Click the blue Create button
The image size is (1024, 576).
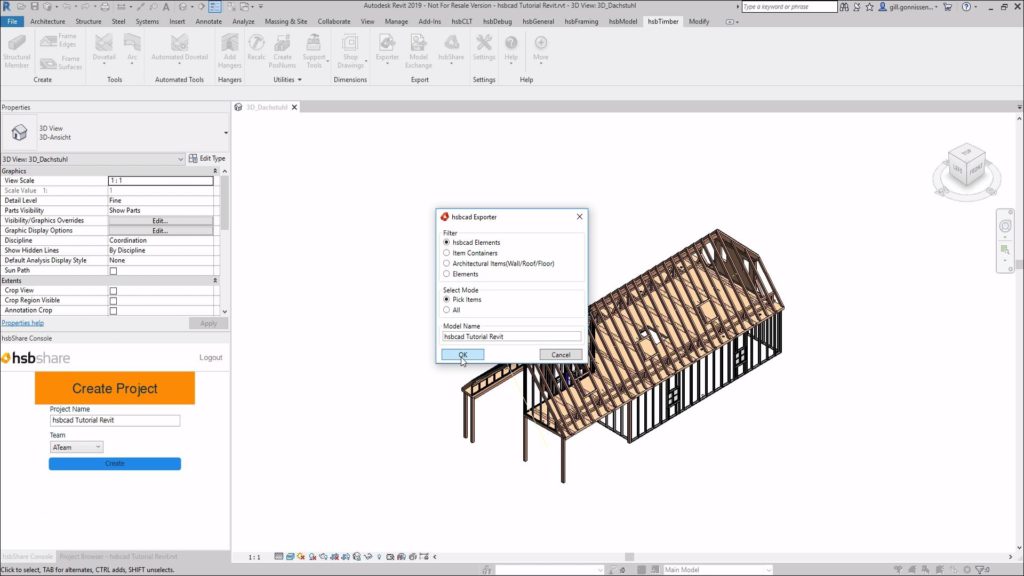coord(115,464)
